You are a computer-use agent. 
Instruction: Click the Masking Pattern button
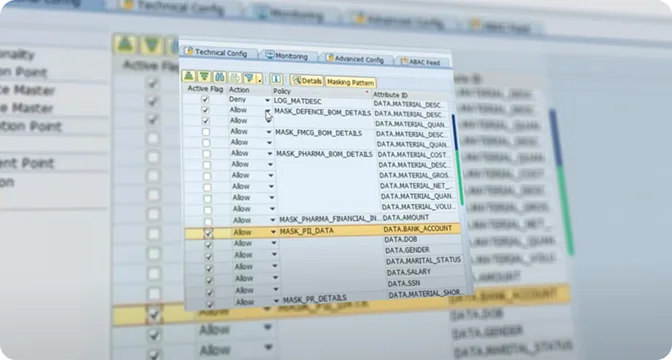[351, 82]
